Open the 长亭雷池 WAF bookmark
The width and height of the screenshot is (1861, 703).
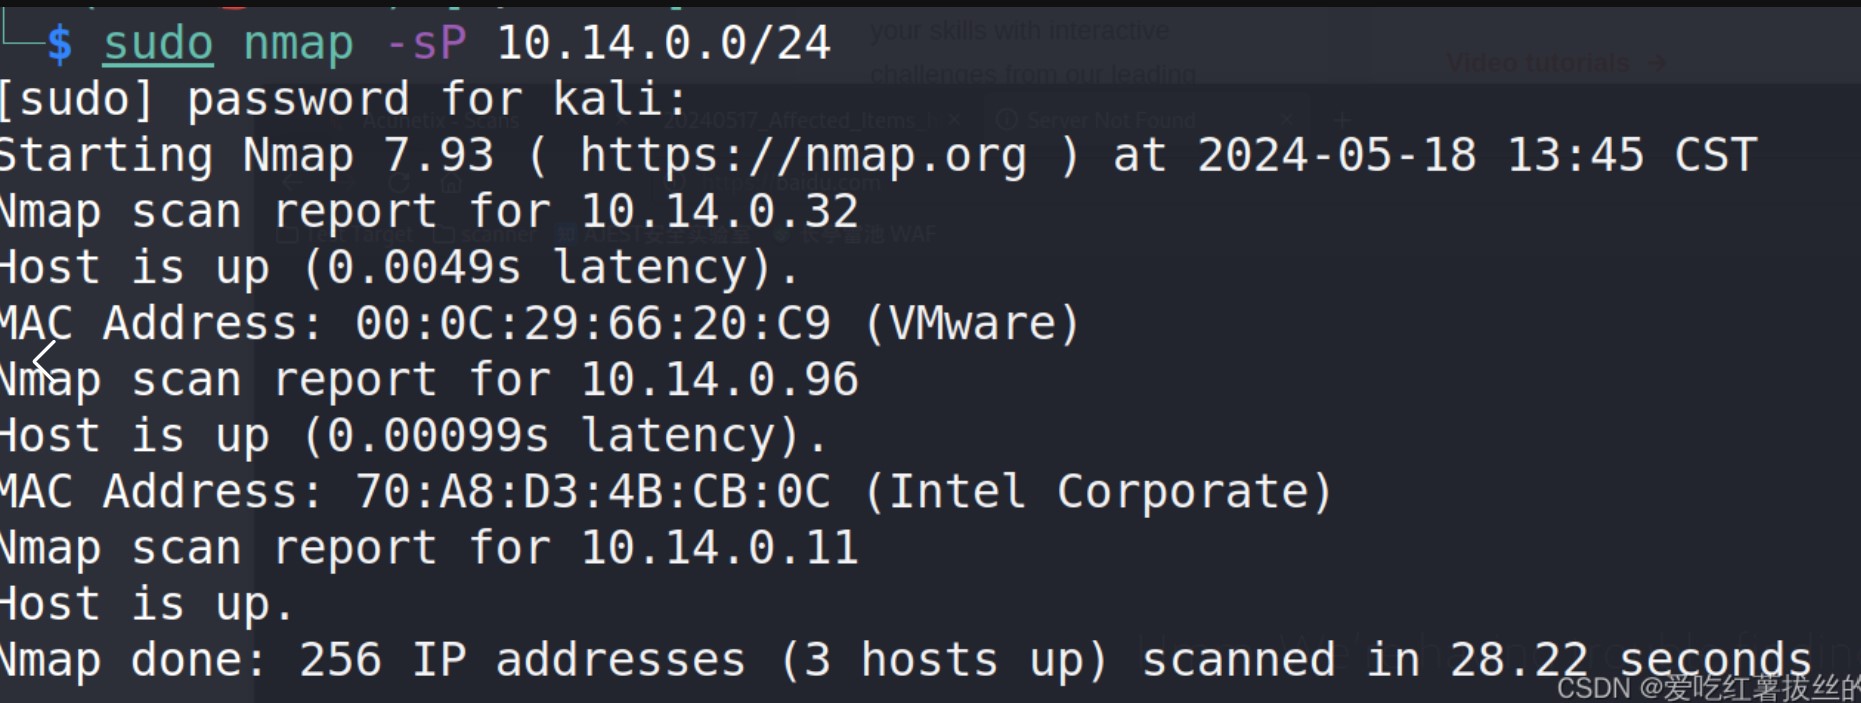pyautogui.click(x=855, y=235)
